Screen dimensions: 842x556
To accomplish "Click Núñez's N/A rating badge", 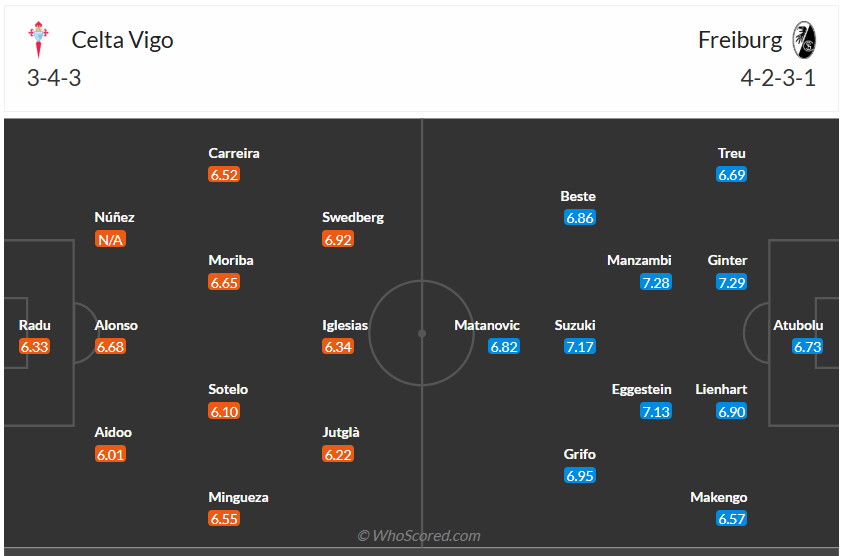I will click(x=111, y=239).
